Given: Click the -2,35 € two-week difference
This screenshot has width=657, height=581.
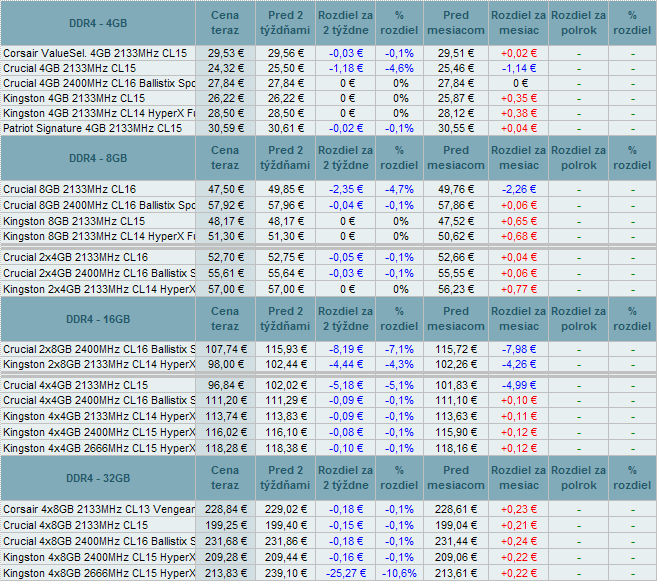Looking at the screenshot, I should (x=346, y=189).
